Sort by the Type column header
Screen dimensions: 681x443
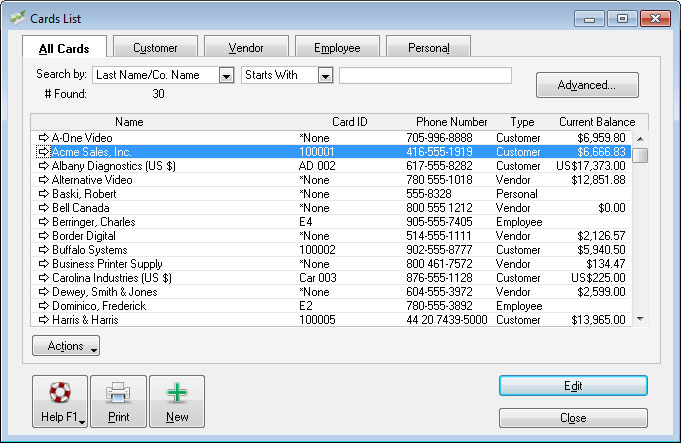[522, 122]
